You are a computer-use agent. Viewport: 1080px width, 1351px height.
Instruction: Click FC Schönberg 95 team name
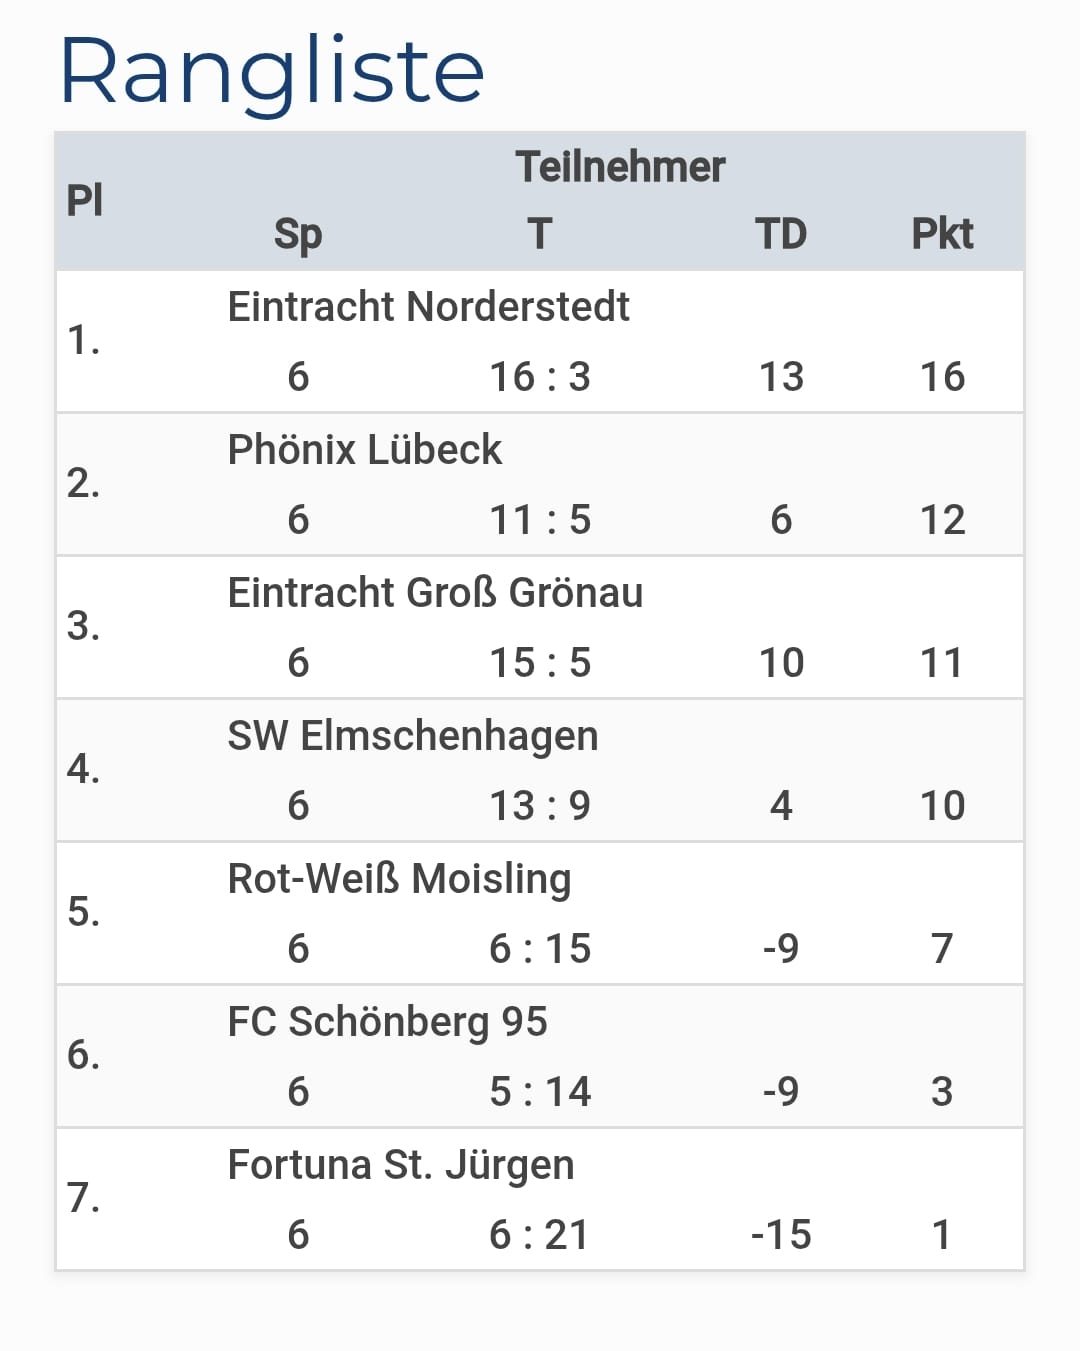(x=387, y=1022)
